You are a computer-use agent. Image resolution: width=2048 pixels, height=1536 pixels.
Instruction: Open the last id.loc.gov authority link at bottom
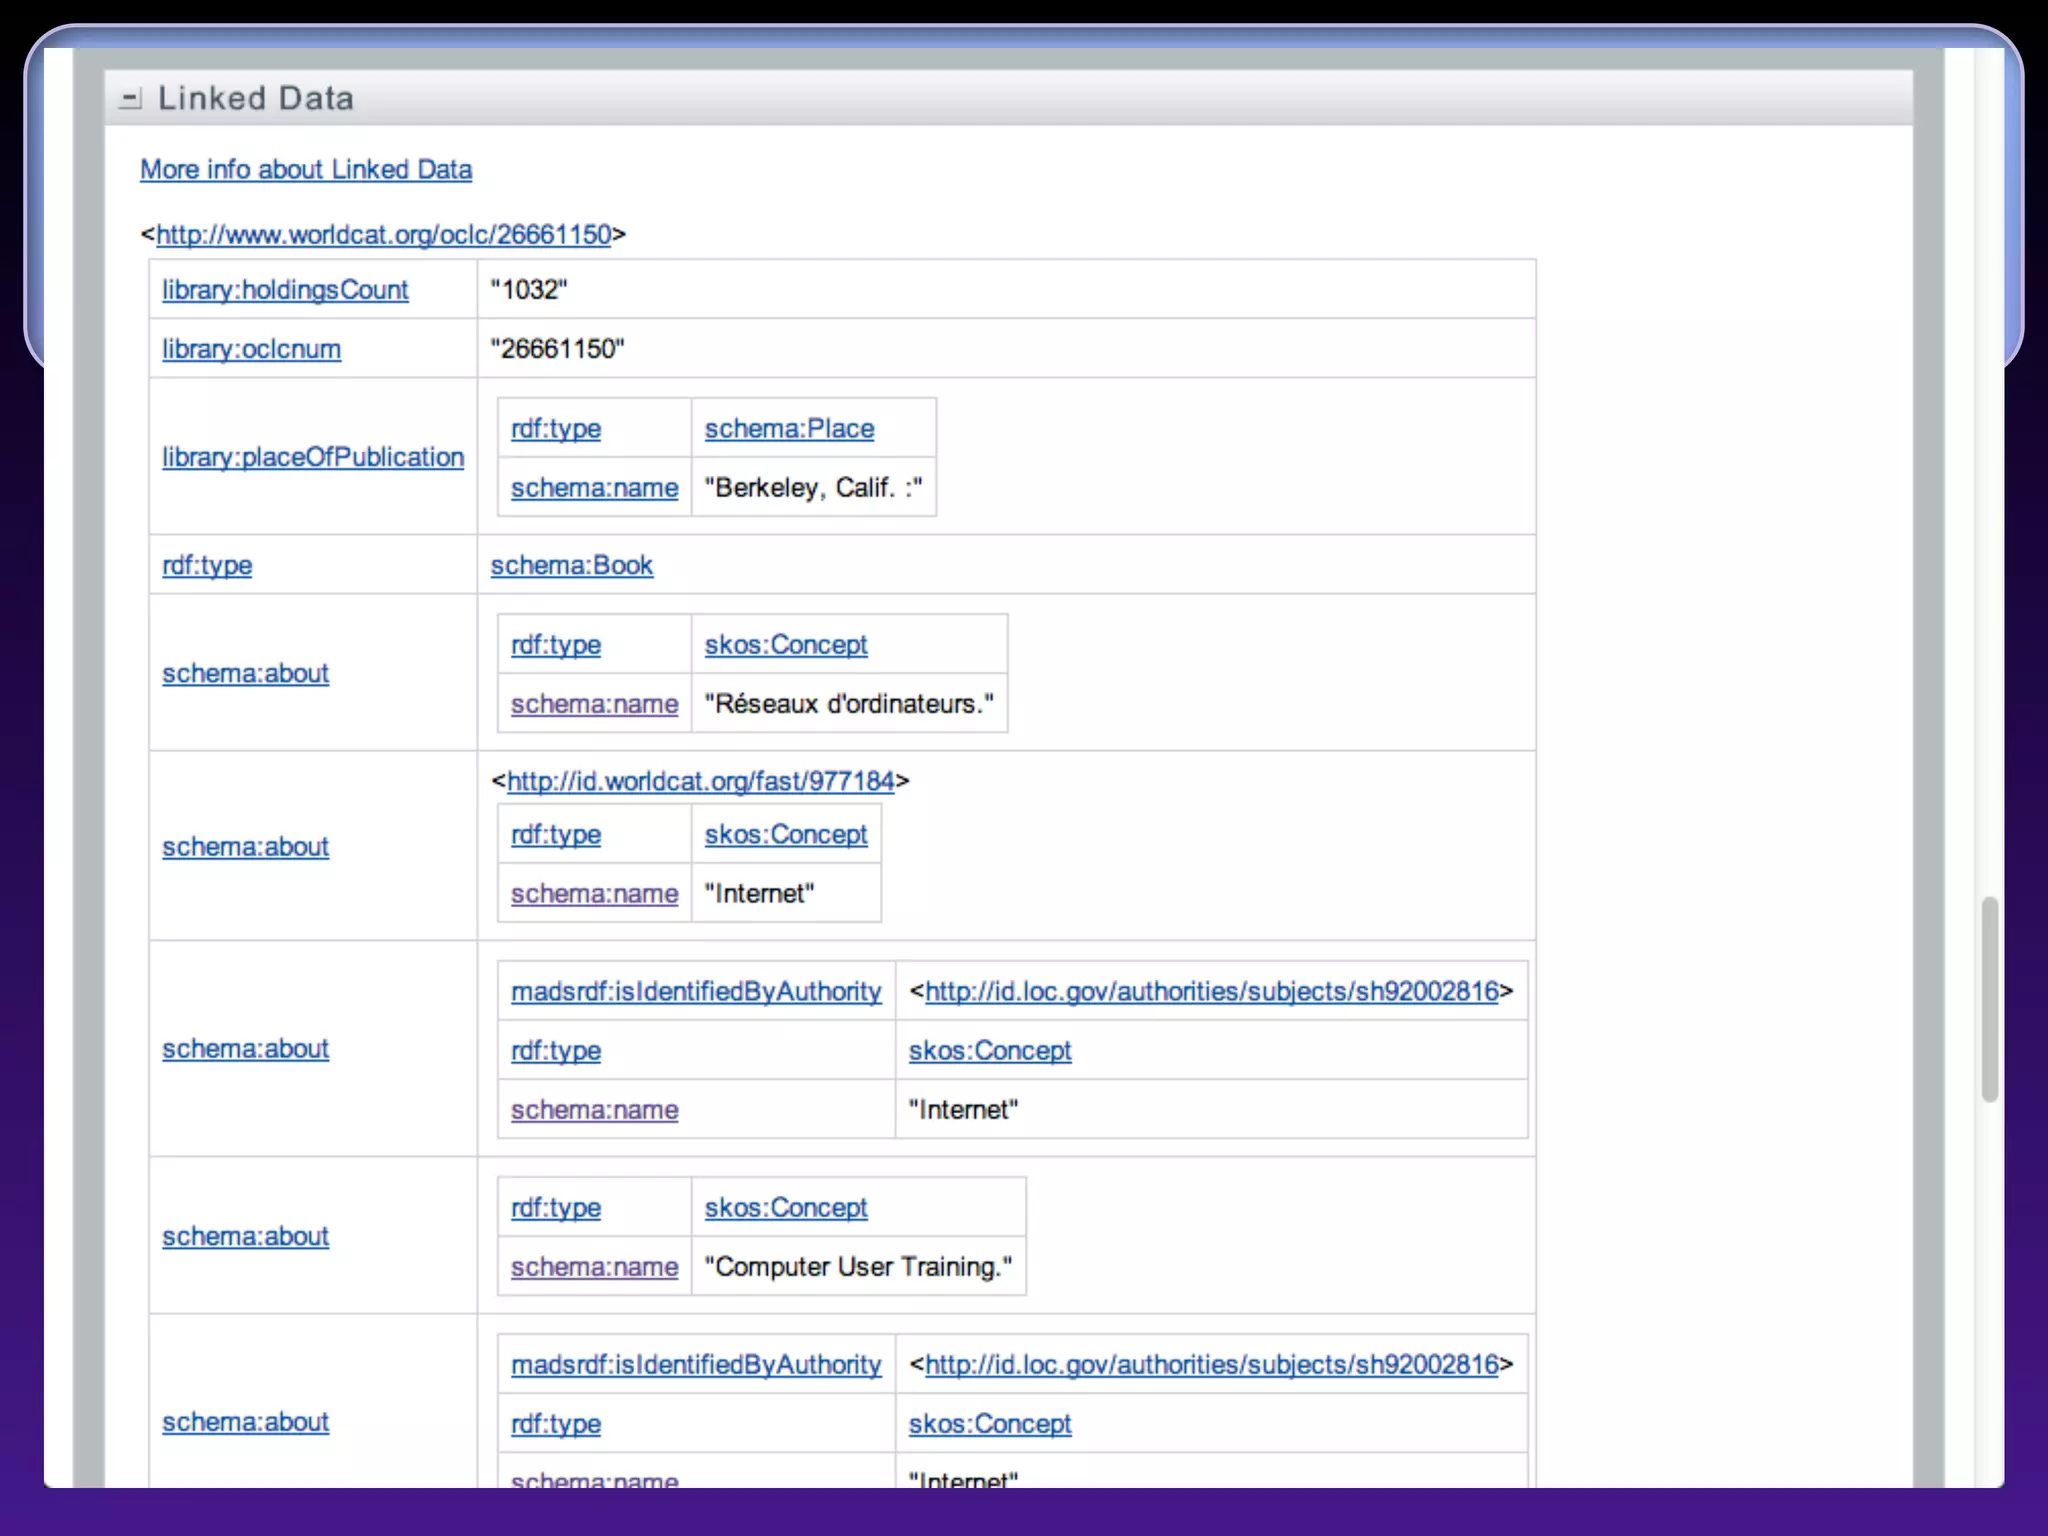tap(1211, 1365)
